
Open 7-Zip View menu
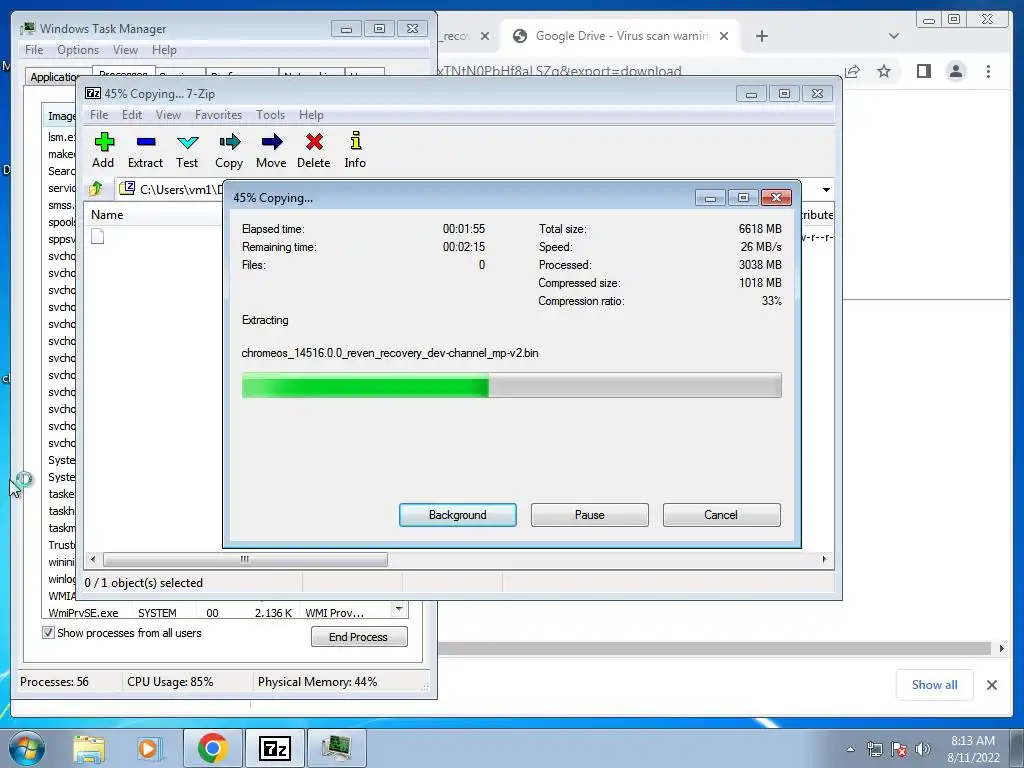tap(168, 115)
